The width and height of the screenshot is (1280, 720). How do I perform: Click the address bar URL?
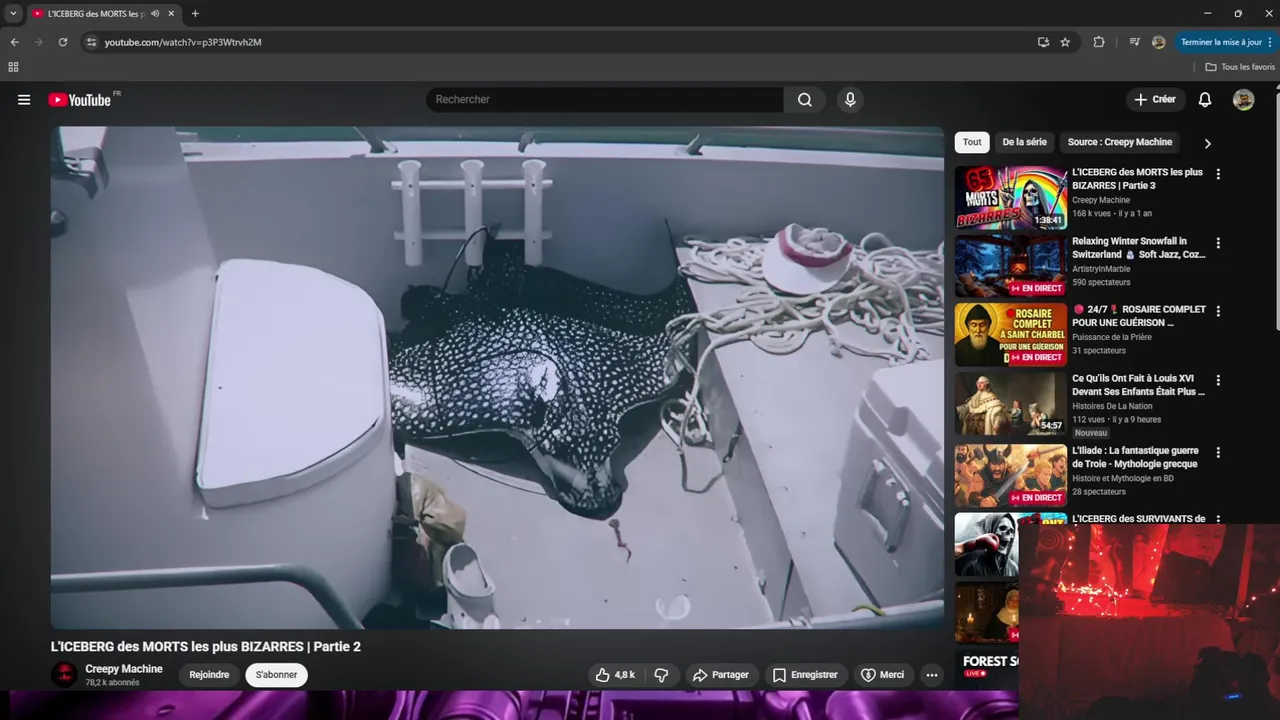coord(183,42)
